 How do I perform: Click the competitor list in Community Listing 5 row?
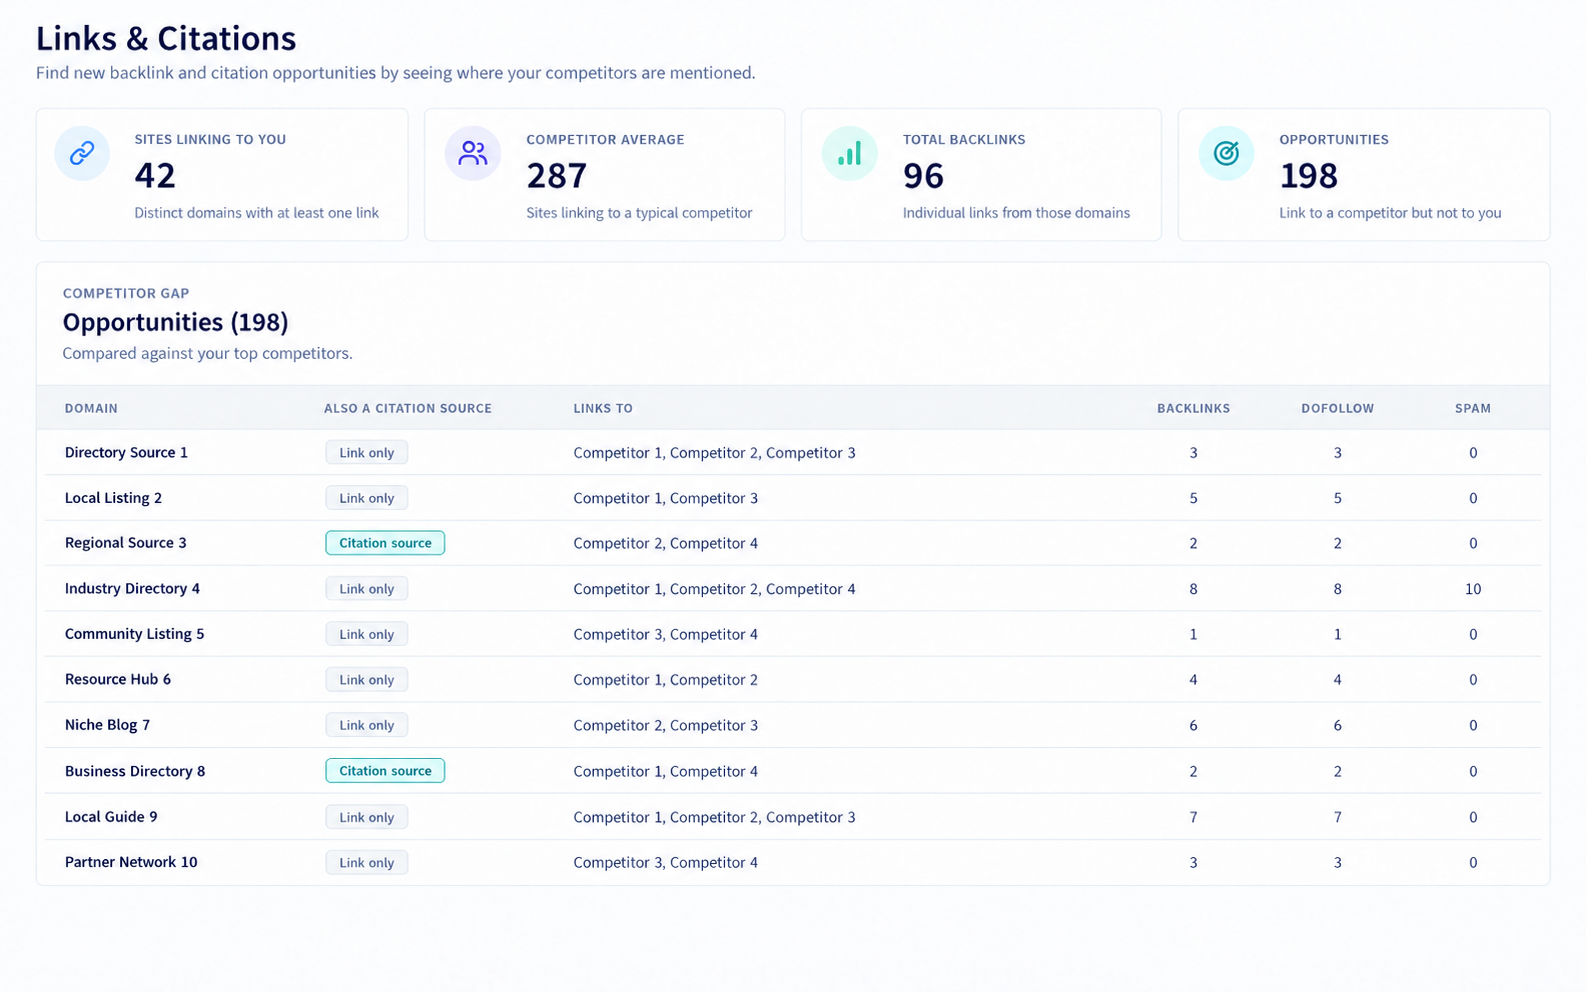point(665,634)
